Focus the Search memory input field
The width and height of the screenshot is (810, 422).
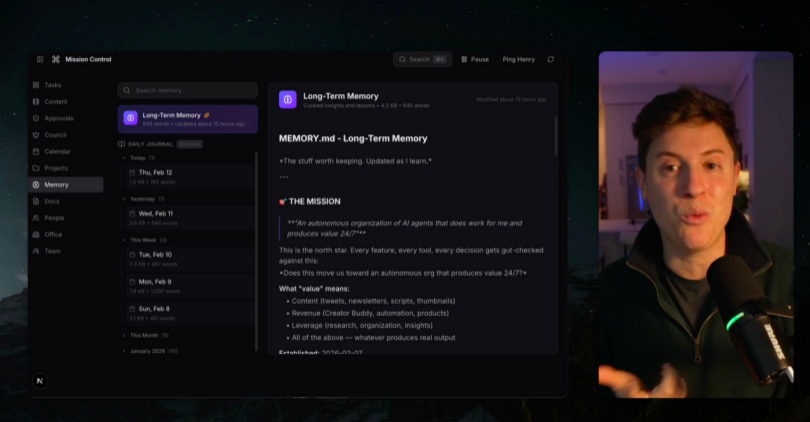pyautogui.click(x=188, y=90)
